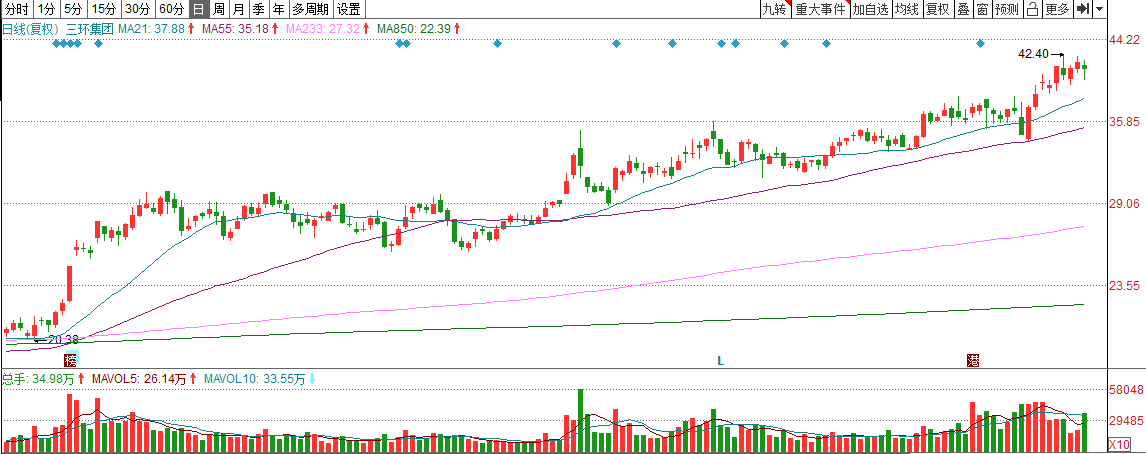The width and height of the screenshot is (1146, 454).
Task: Select the 15分 period tab
Action: coord(103,10)
